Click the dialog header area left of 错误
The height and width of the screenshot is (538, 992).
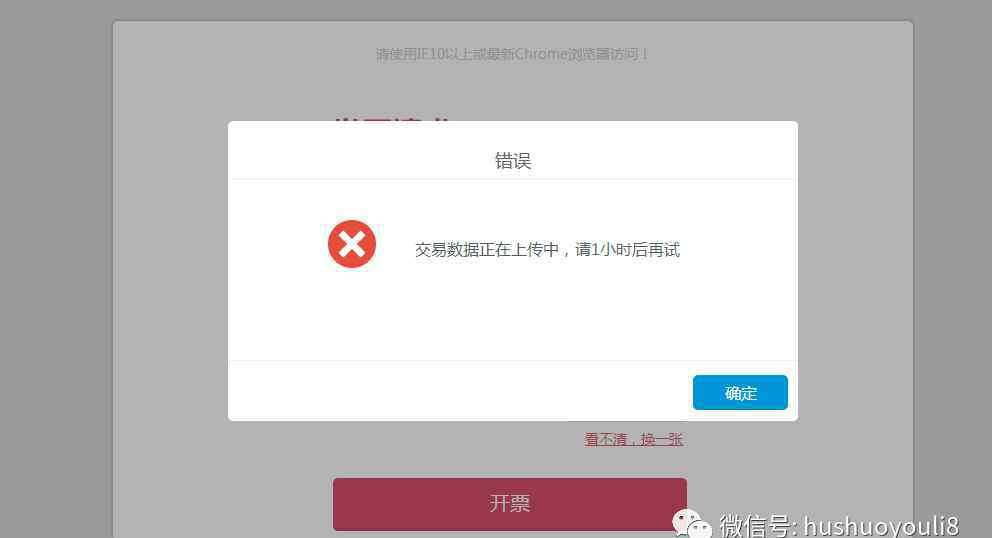pos(361,152)
